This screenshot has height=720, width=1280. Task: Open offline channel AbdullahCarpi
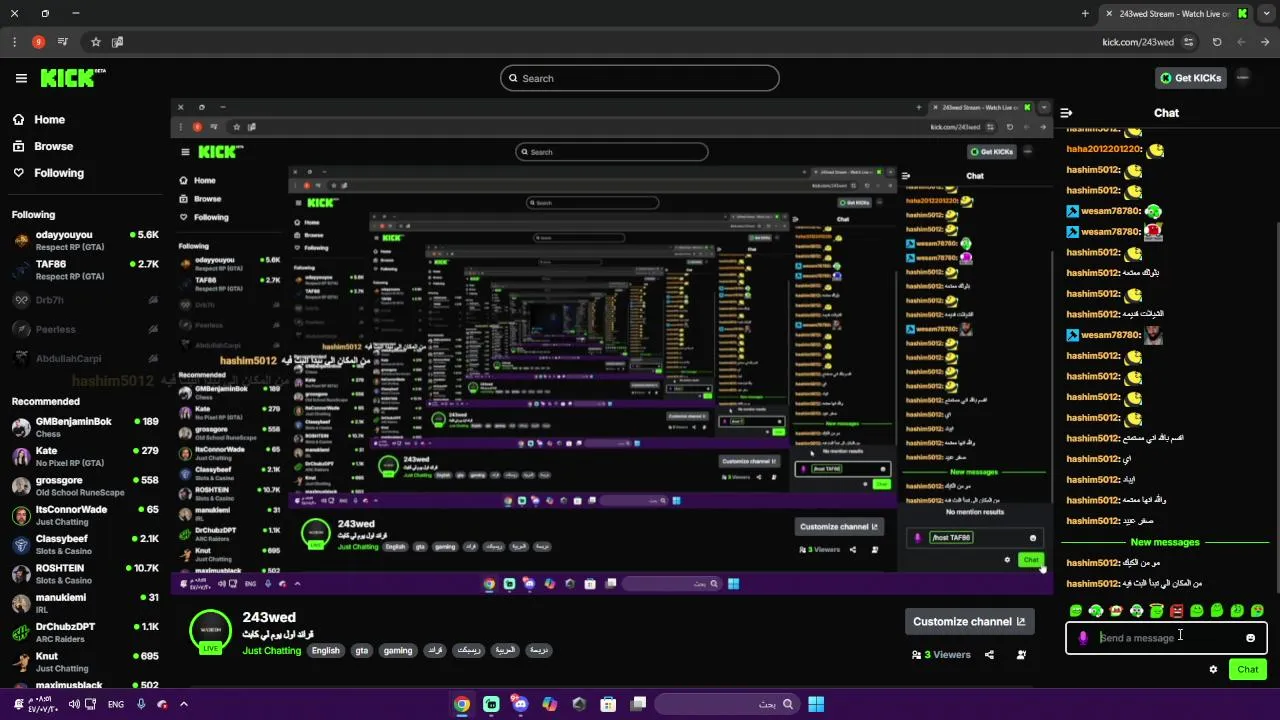point(85,358)
